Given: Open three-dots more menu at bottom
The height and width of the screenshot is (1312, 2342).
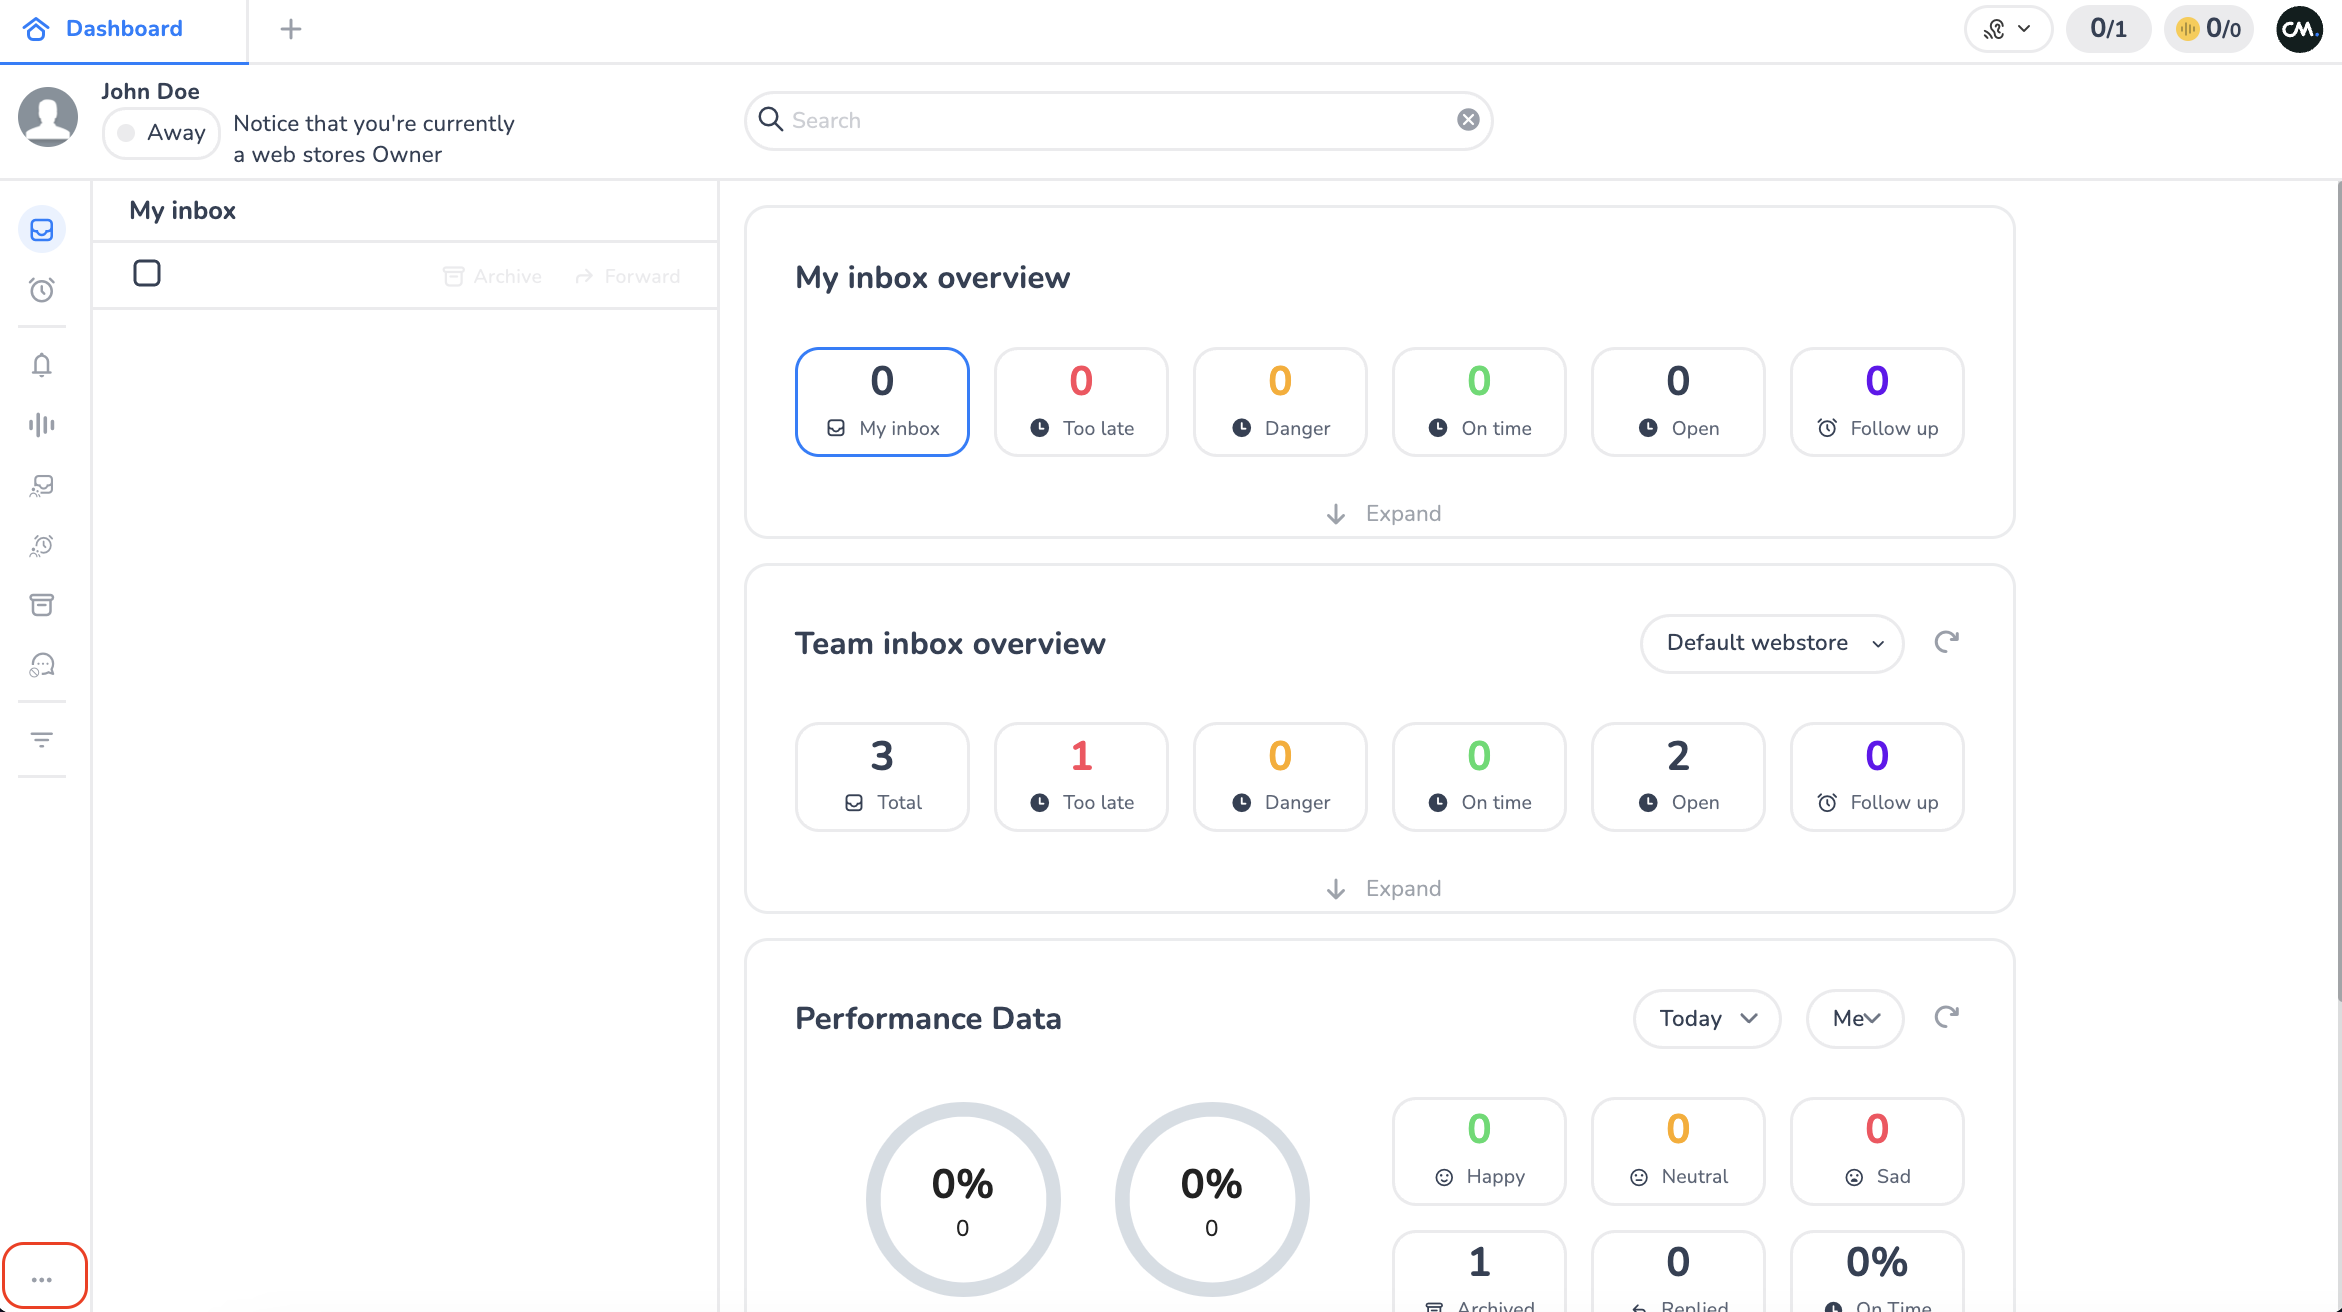Looking at the screenshot, I should [42, 1279].
